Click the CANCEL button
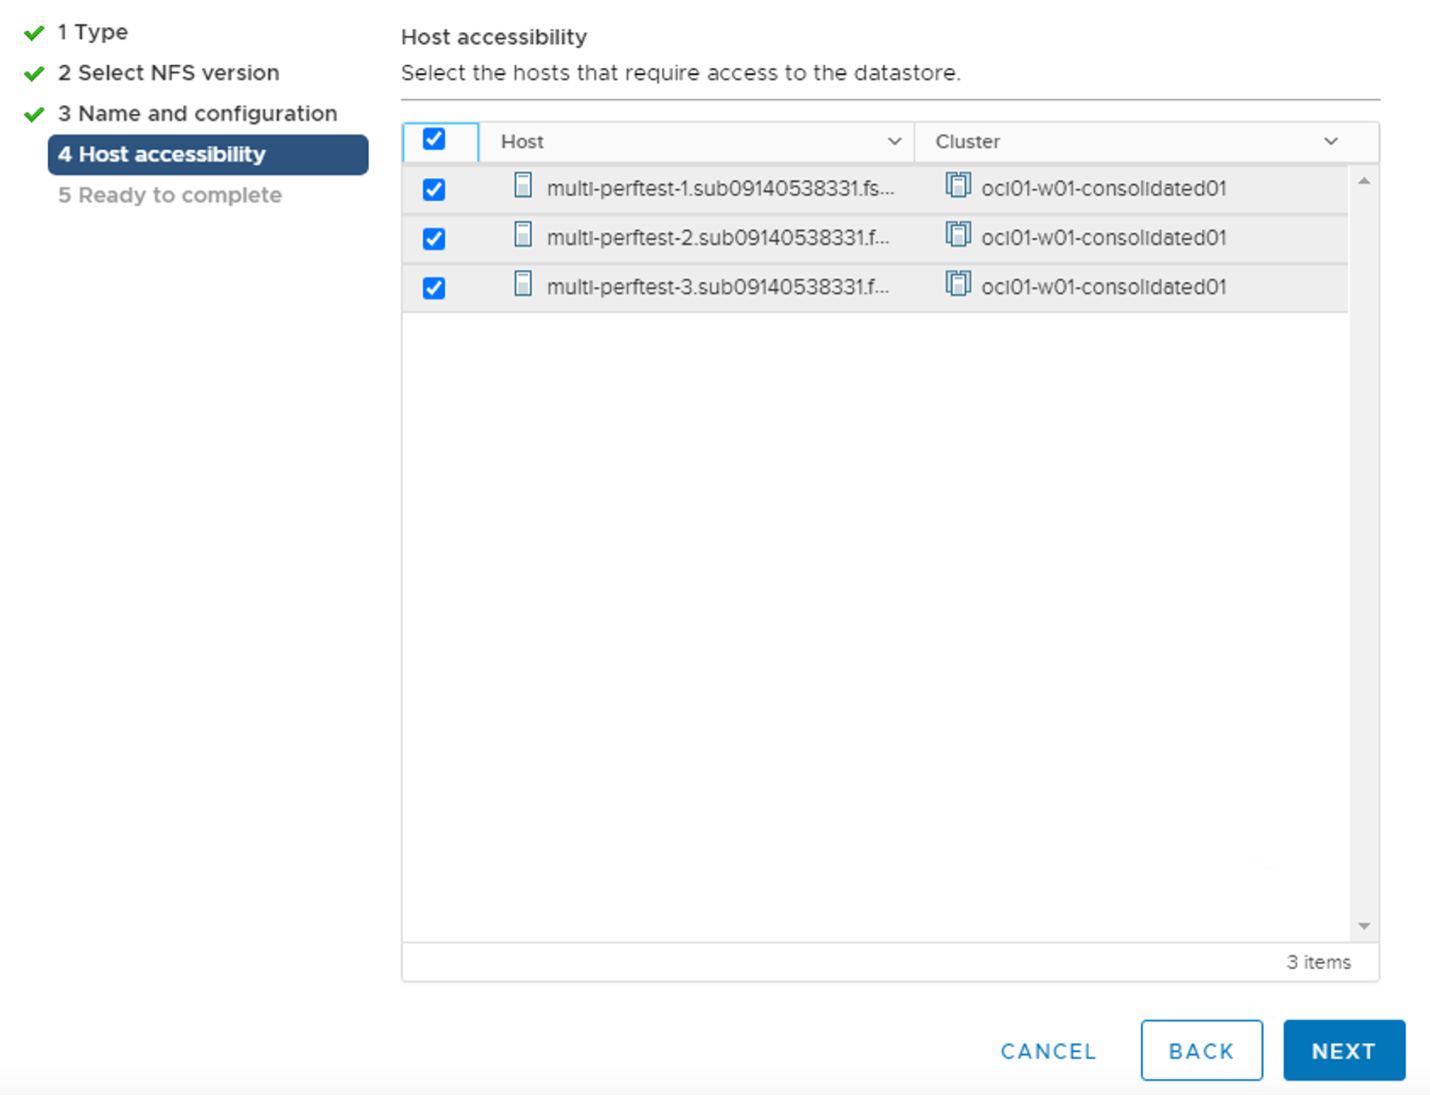The height and width of the screenshot is (1100, 1430). pyautogui.click(x=1047, y=1050)
